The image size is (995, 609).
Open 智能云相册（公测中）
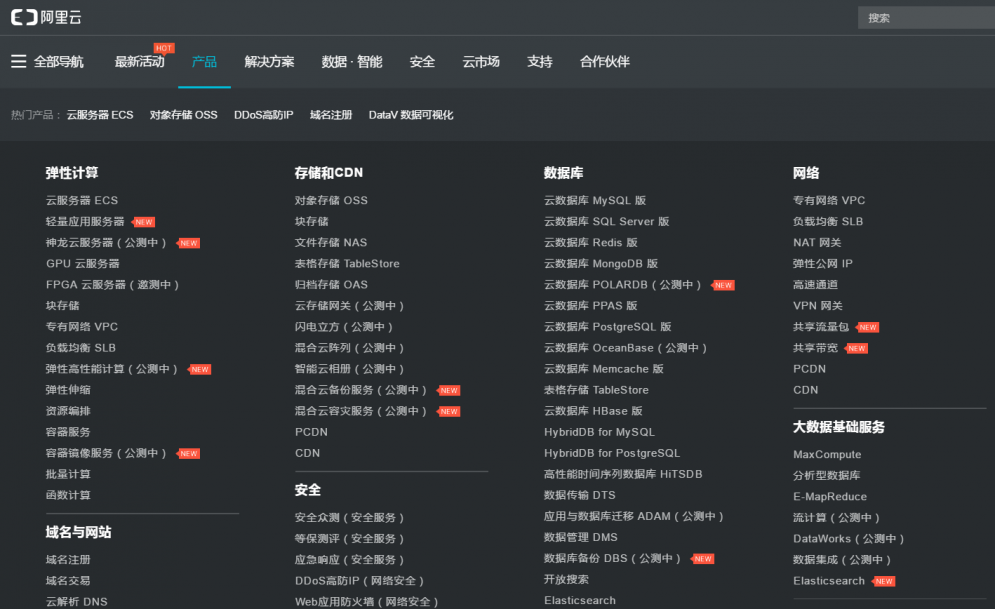(350, 369)
